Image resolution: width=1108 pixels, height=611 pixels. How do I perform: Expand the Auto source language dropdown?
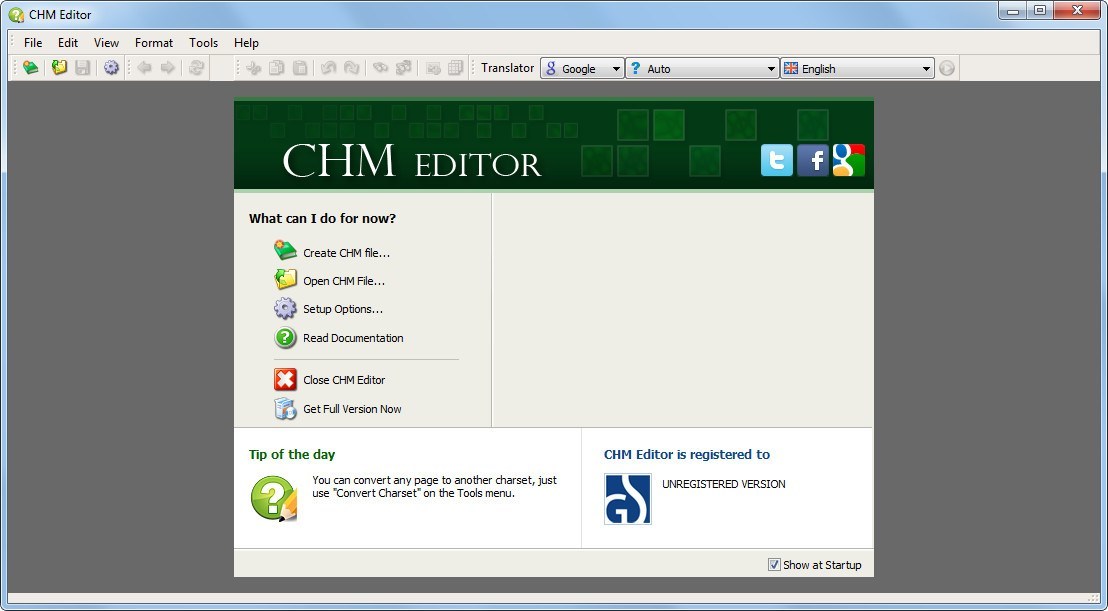[x=702, y=69]
